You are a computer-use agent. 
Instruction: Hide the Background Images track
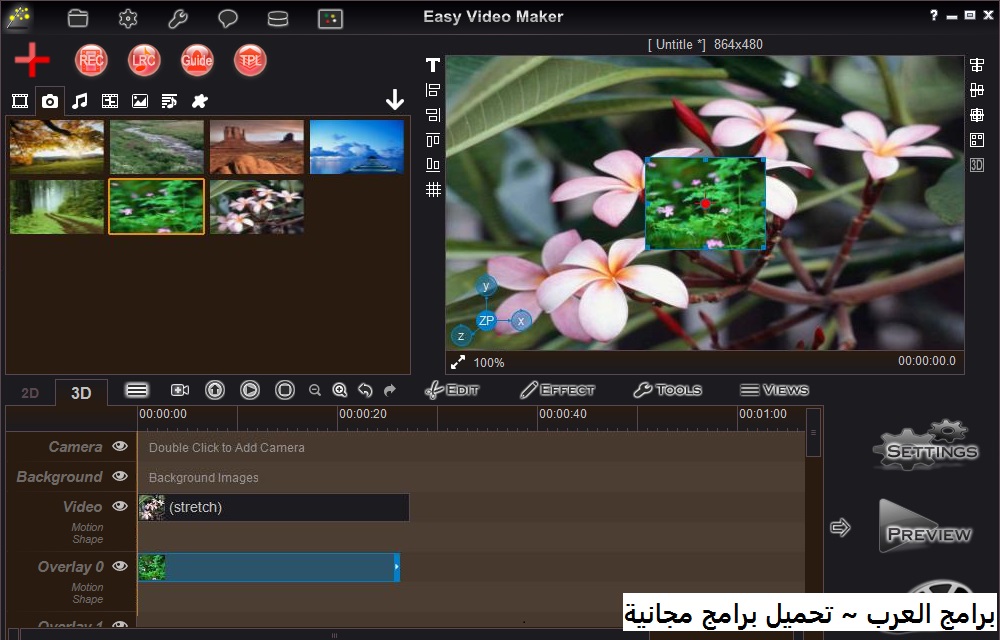click(120, 477)
